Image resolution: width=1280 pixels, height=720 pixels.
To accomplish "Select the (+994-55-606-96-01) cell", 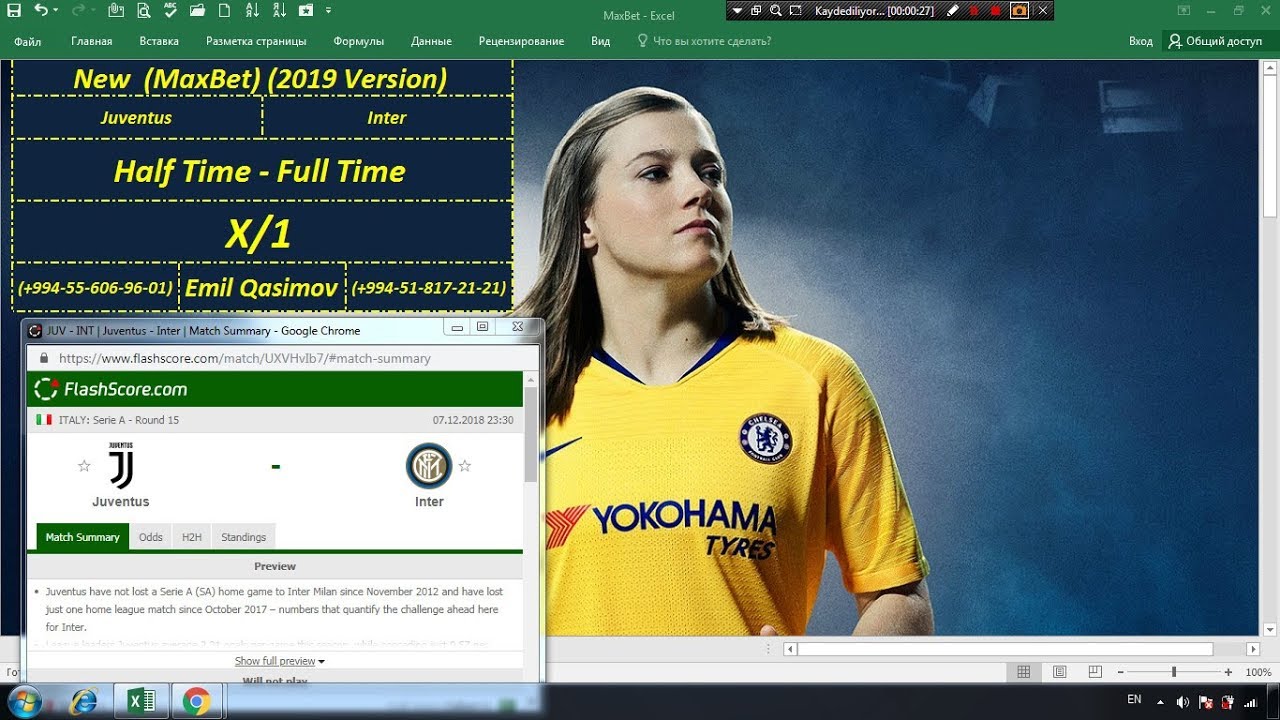I will [95, 288].
